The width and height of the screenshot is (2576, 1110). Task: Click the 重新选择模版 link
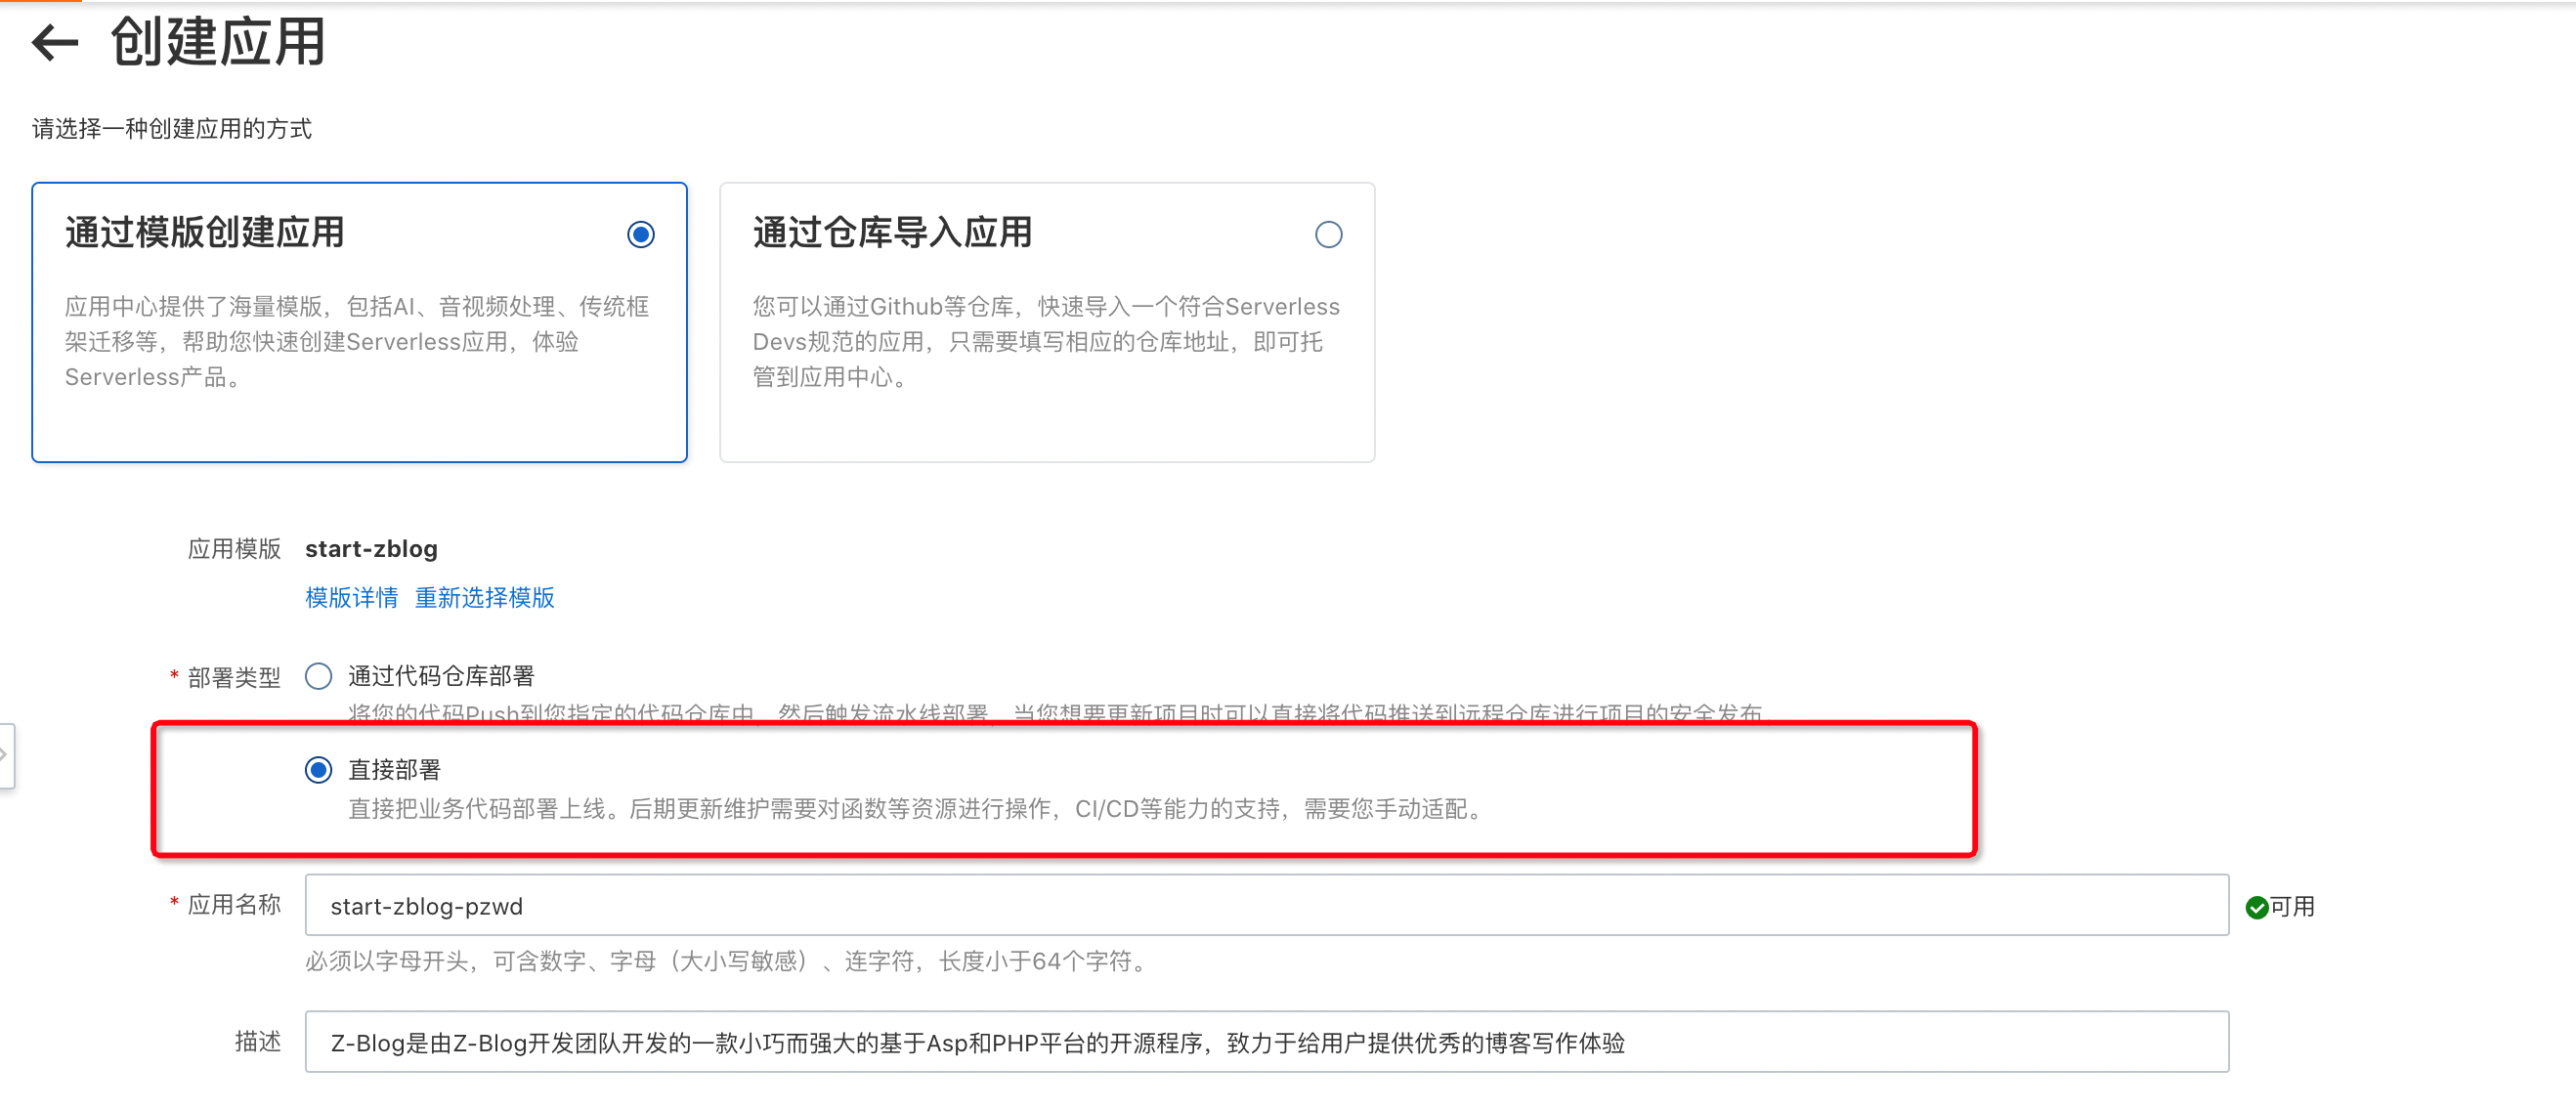coord(484,597)
